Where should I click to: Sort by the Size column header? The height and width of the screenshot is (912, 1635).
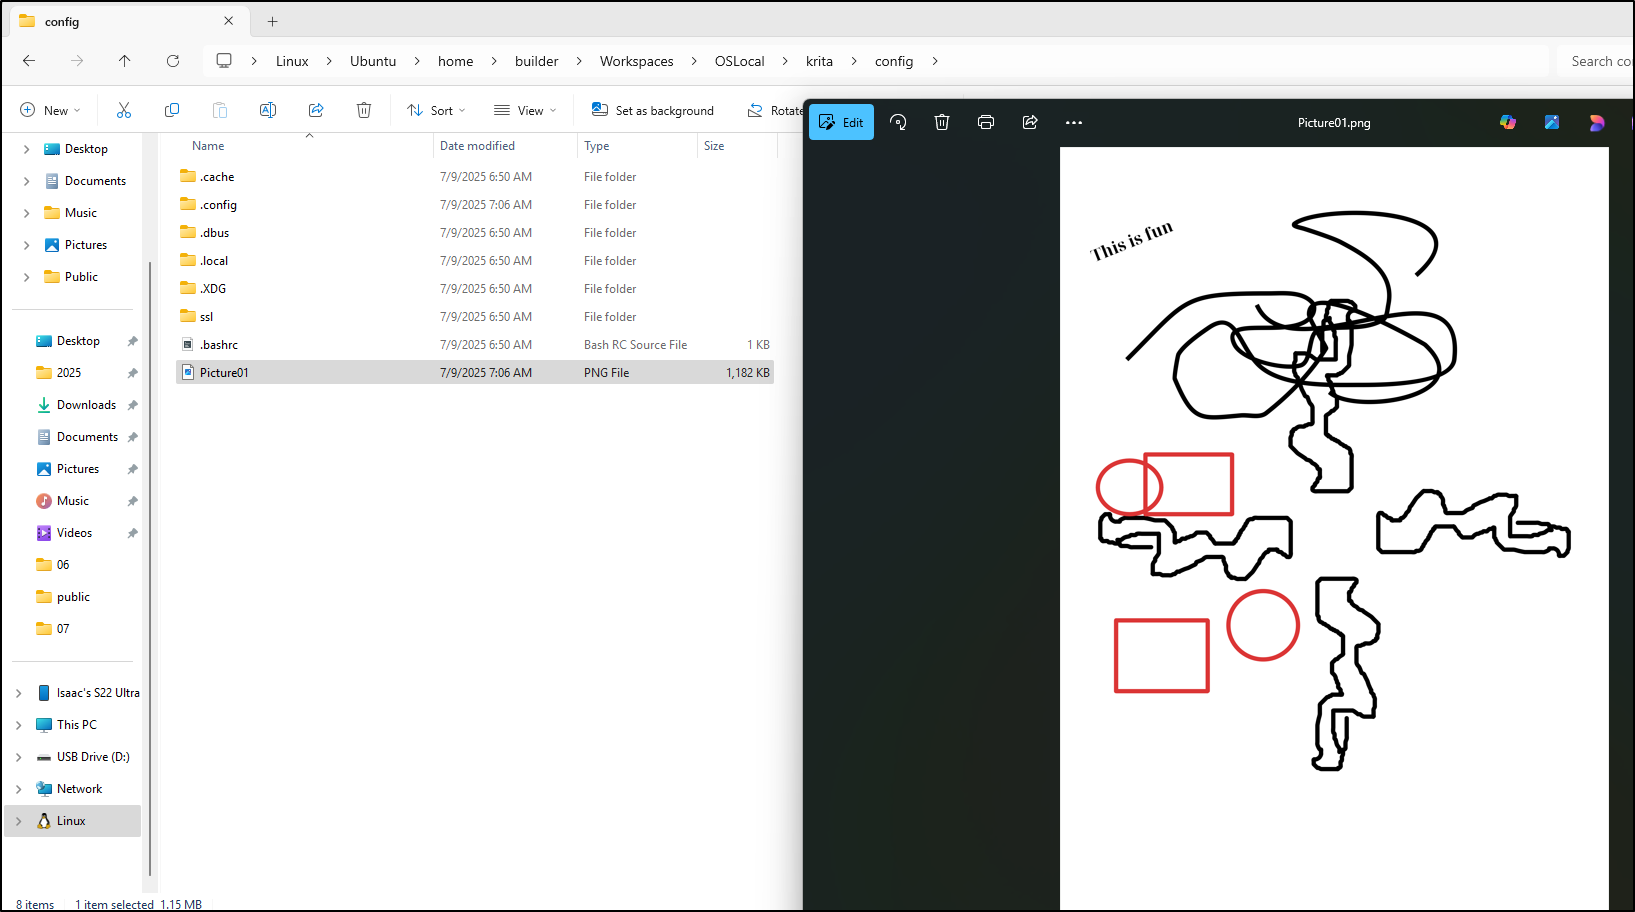click(714, 146)
